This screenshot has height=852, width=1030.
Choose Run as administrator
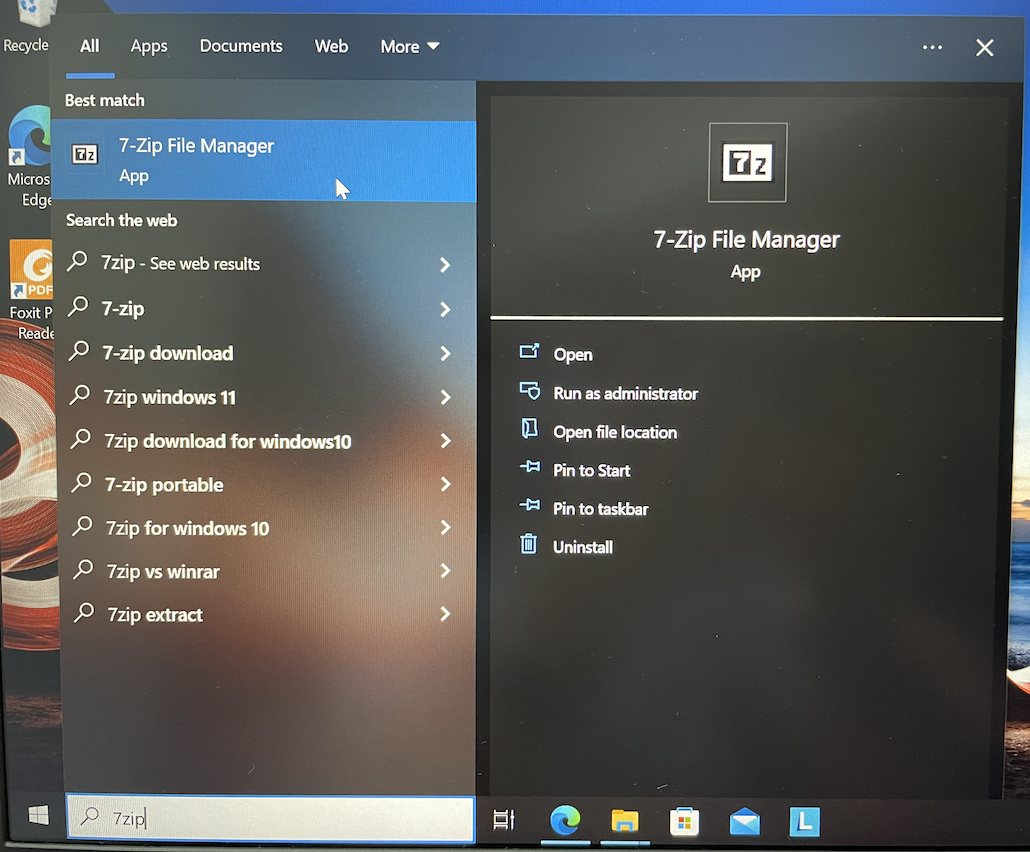point(625,393)
